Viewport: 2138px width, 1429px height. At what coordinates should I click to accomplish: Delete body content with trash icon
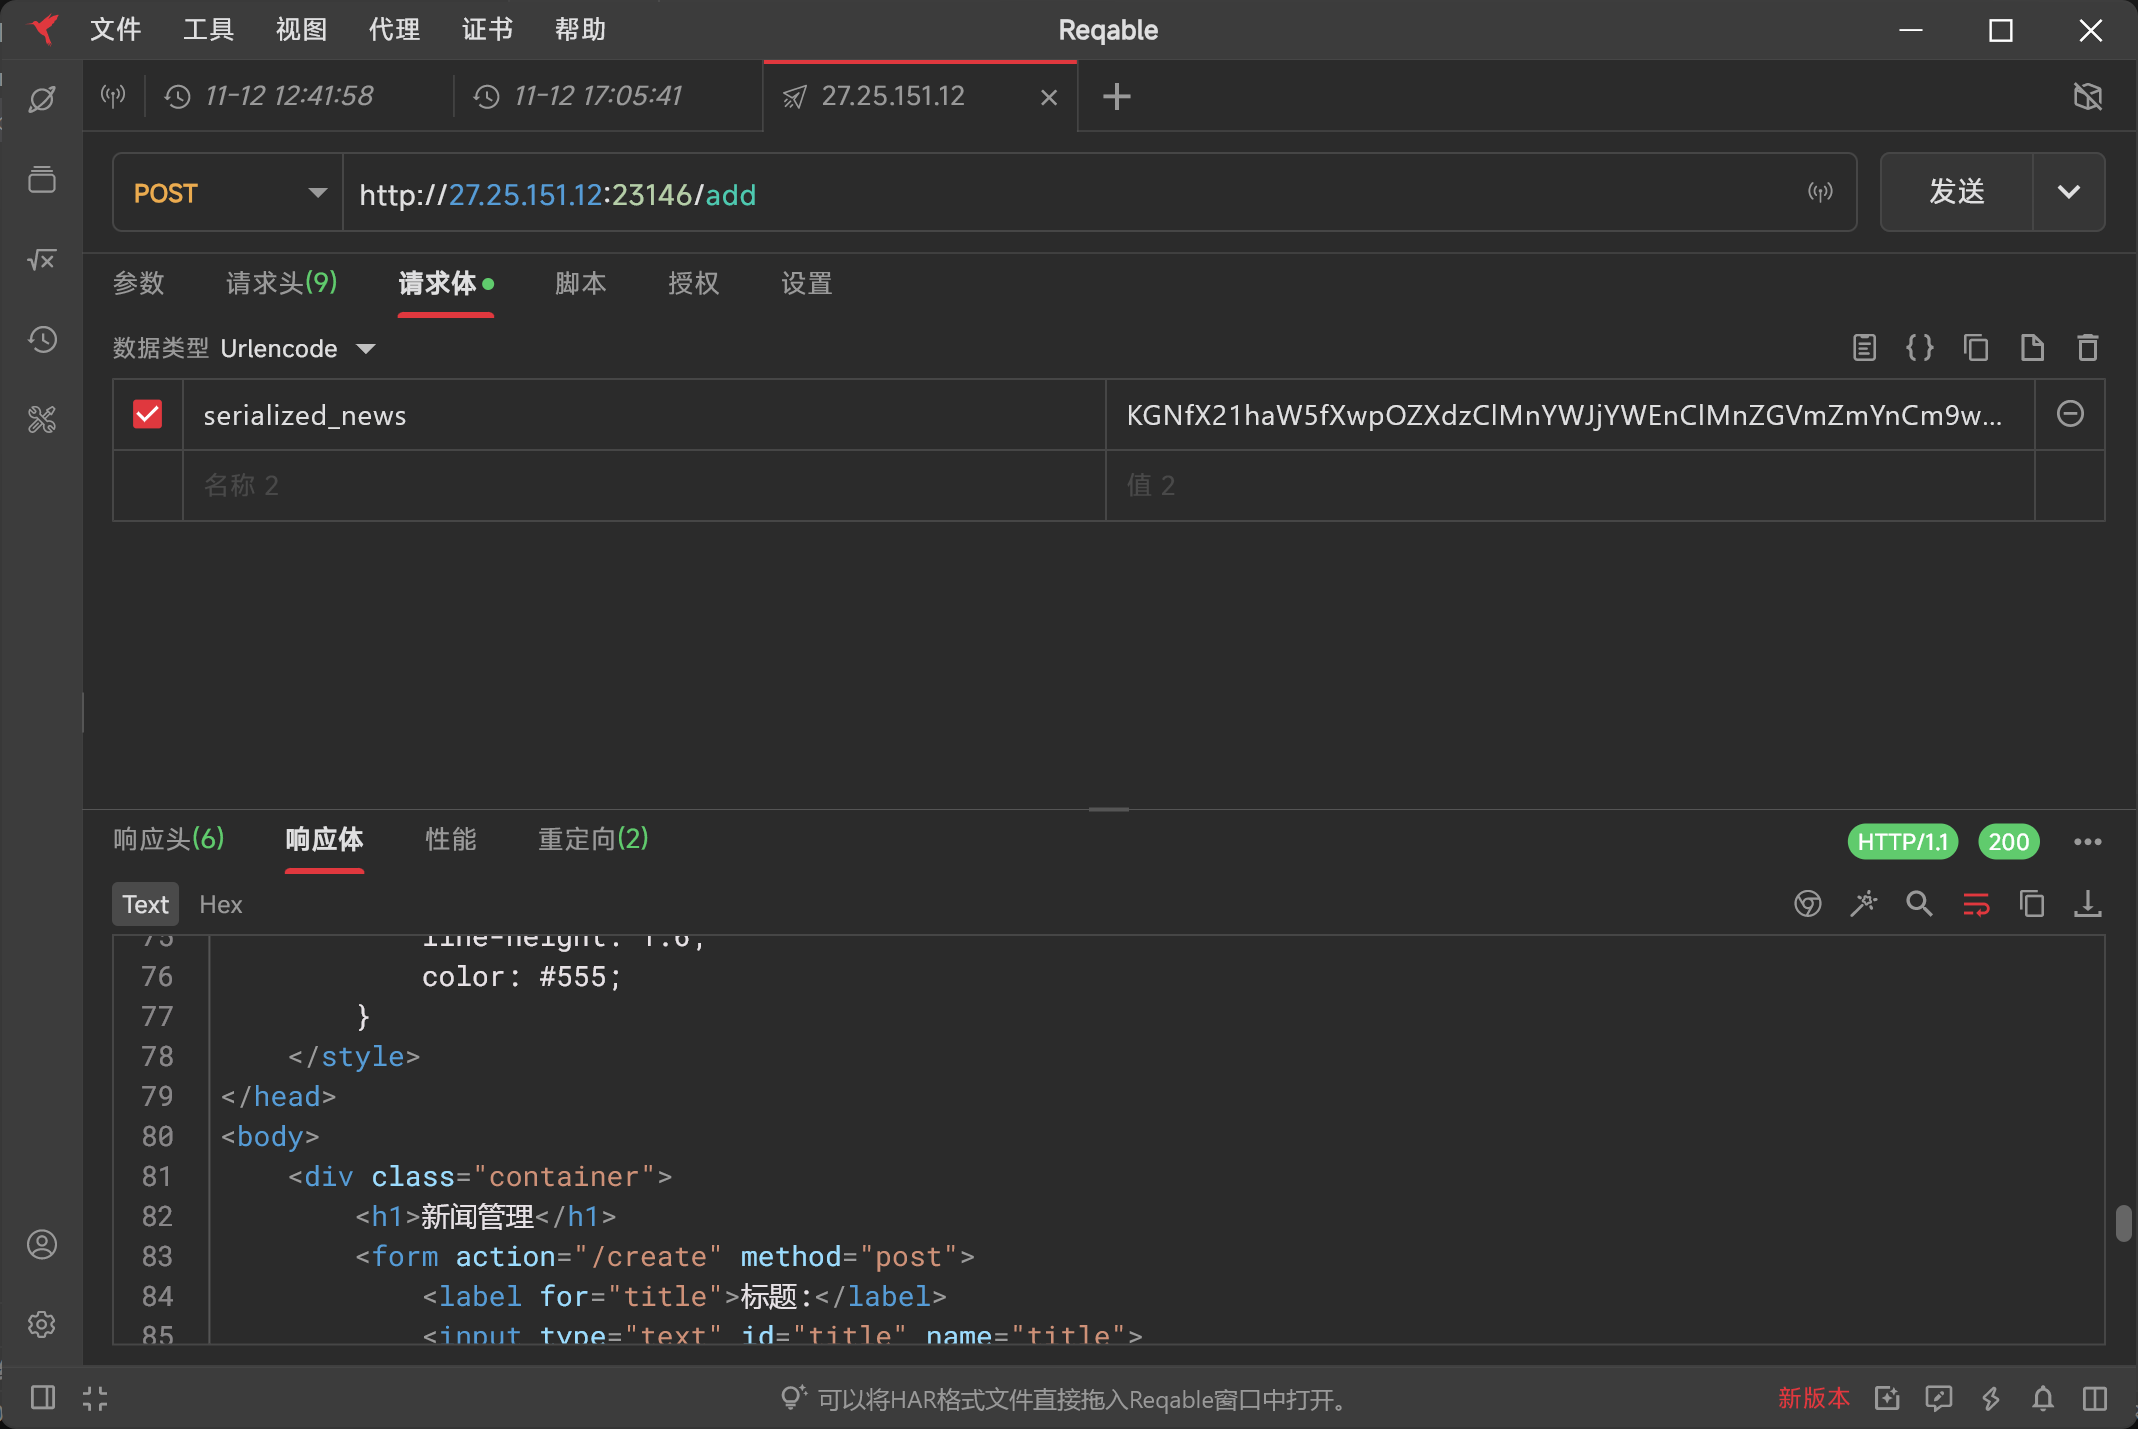[x=2087, y=348]
